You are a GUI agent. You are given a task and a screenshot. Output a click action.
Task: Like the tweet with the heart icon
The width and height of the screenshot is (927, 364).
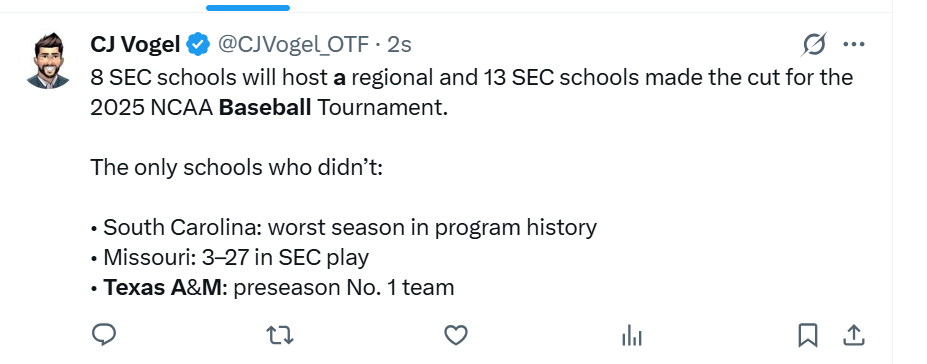coord(456,335)
